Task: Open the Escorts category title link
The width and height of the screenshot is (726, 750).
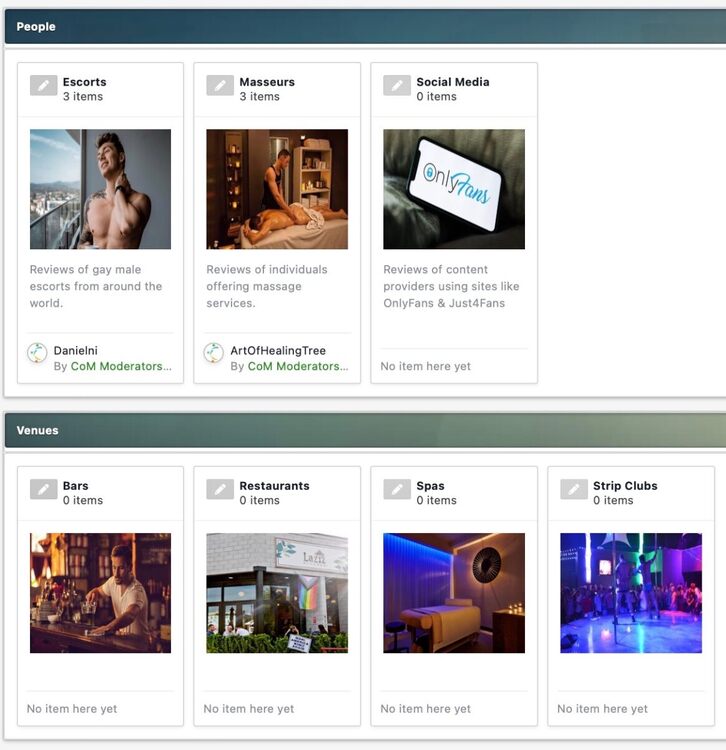Action: click(x=84, y=82)
